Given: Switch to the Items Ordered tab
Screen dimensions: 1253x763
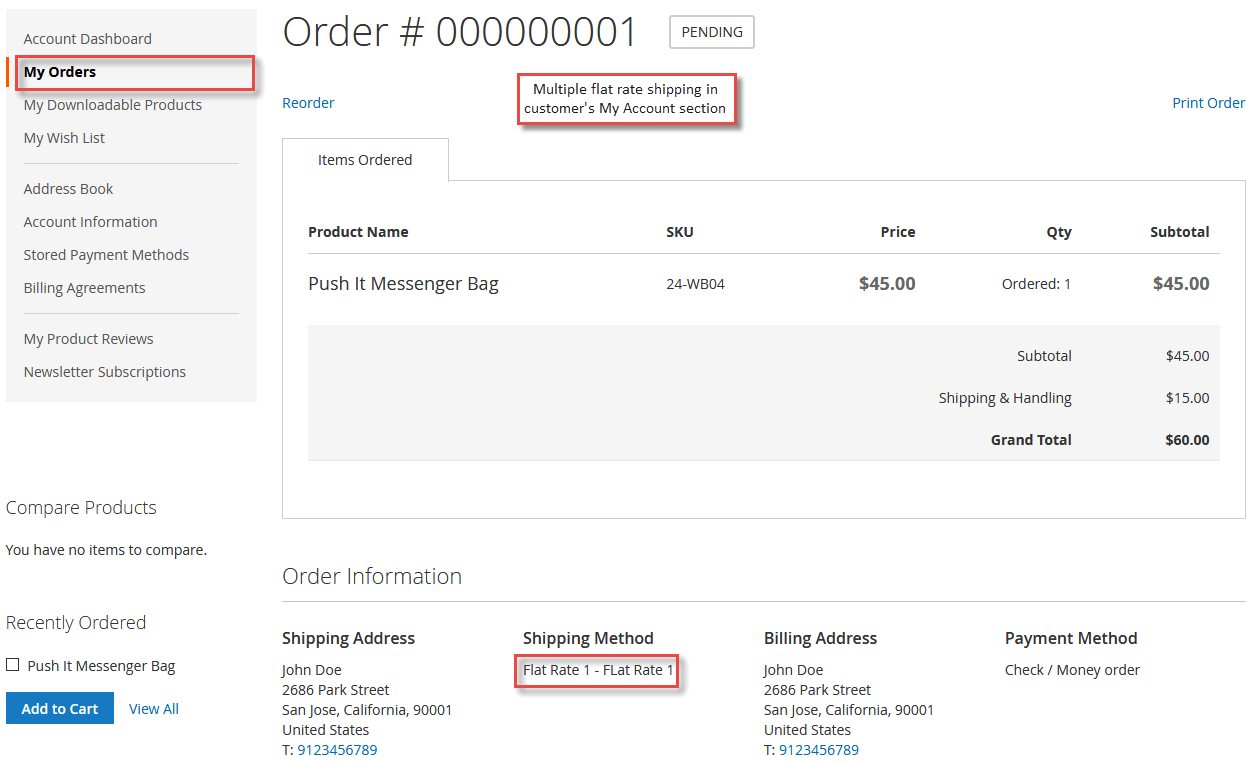Looking at the screenshot, I should point(365,159).
